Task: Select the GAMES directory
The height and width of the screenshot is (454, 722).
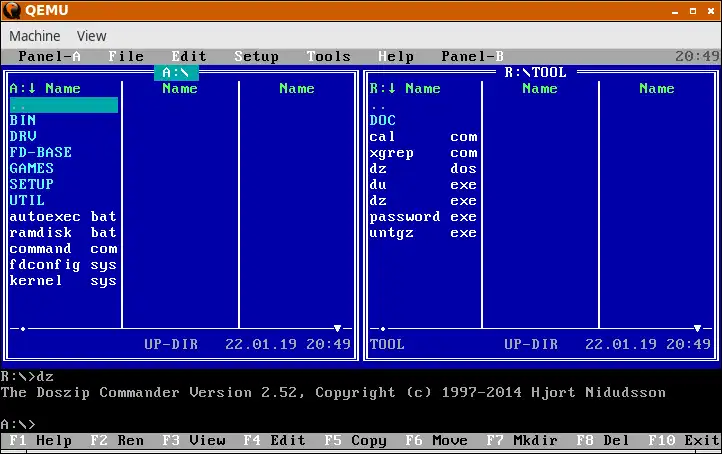Action: click(31, 169)
